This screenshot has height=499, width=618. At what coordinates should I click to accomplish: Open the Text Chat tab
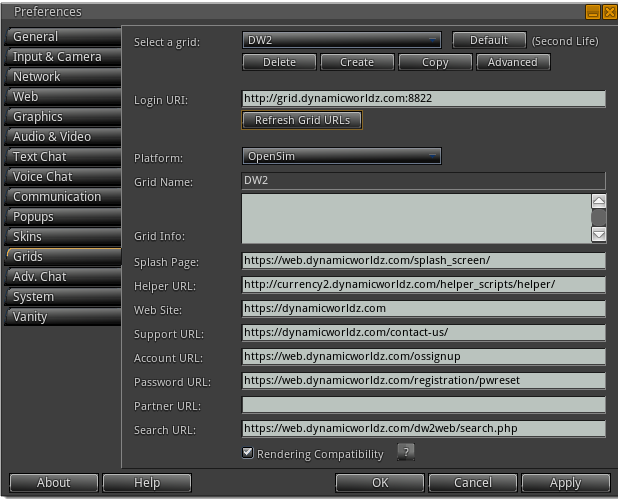pos(63,156)
